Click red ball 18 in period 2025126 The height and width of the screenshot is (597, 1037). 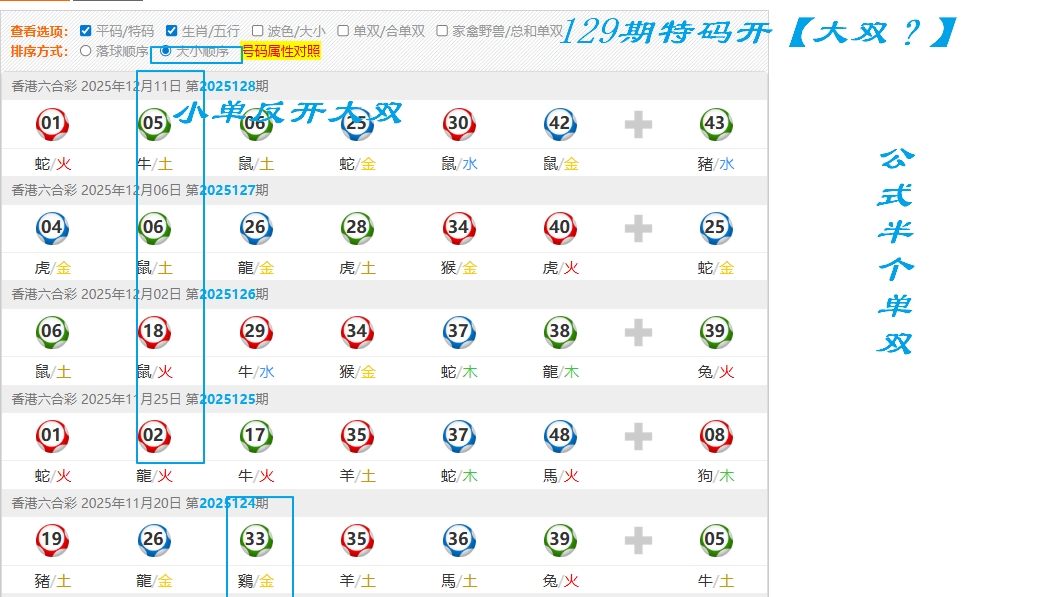(x=154, y=332)
